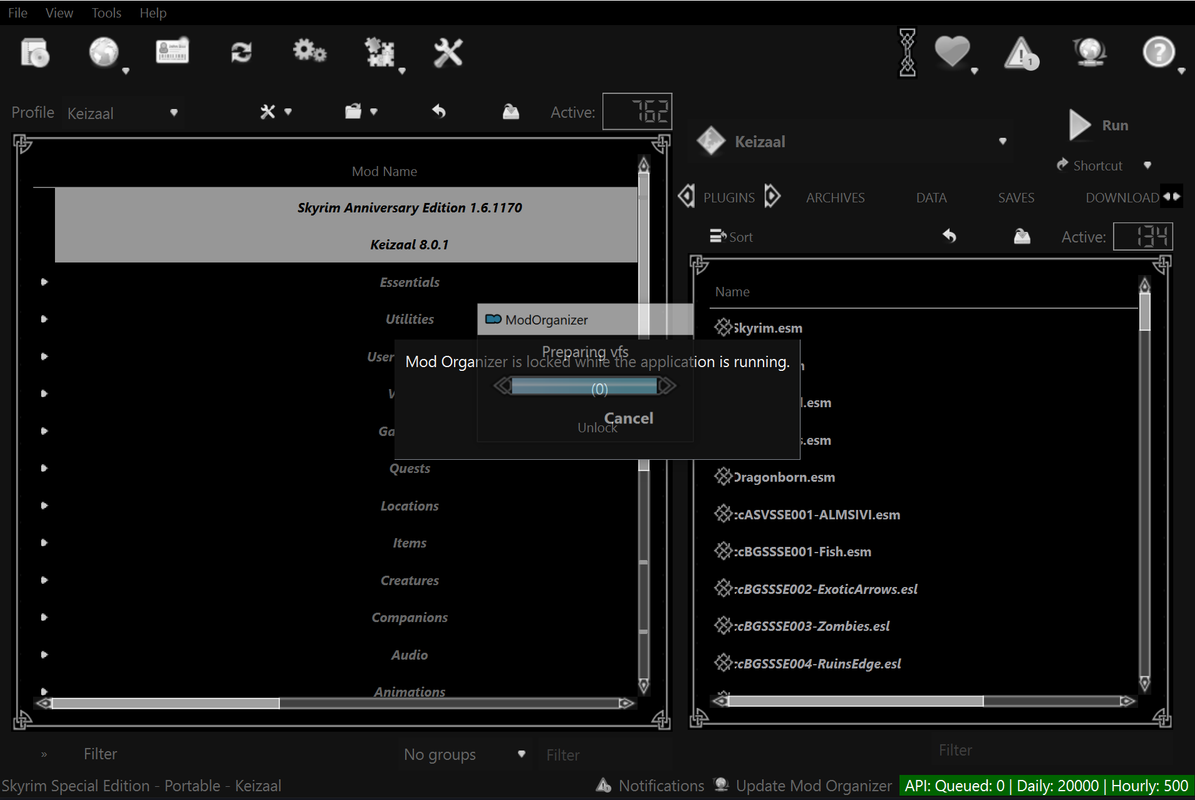This screenshot has width=1195, height=800.
Task: Click the Mod Name column header
Action: [x=384, y=171]
